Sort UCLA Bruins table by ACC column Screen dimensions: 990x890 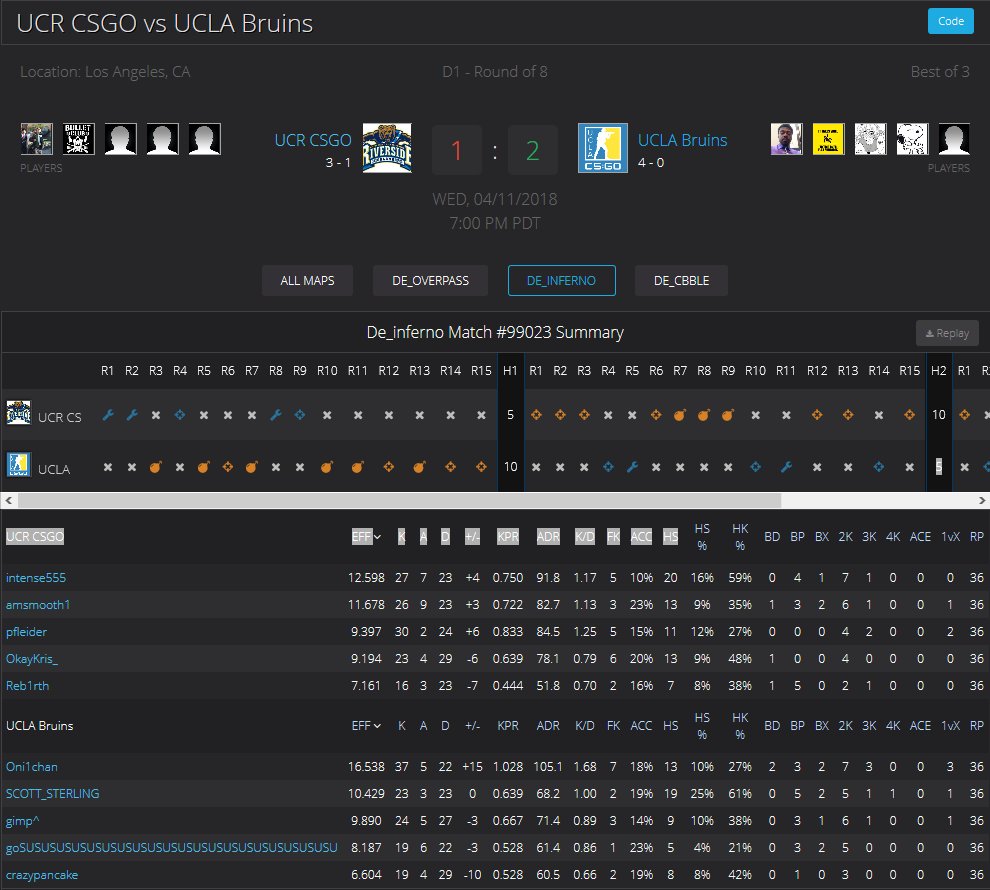click(x=641, y=726)
